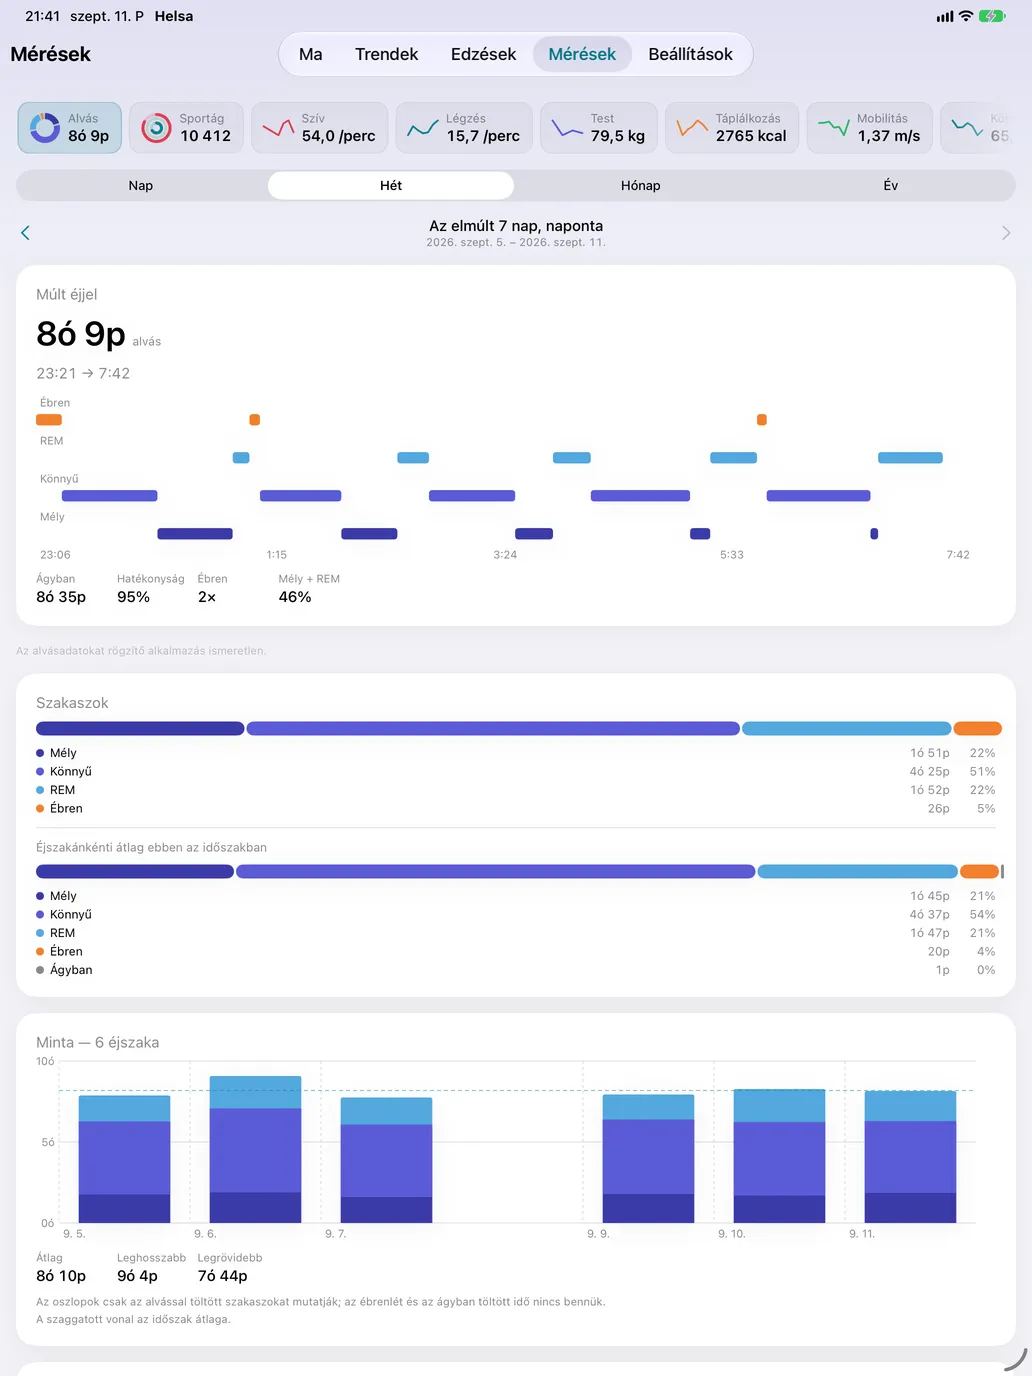Screen dimensions: 1032x1376
Task: Tap the Hatékonyság 95% value
Action: [134, 597]
